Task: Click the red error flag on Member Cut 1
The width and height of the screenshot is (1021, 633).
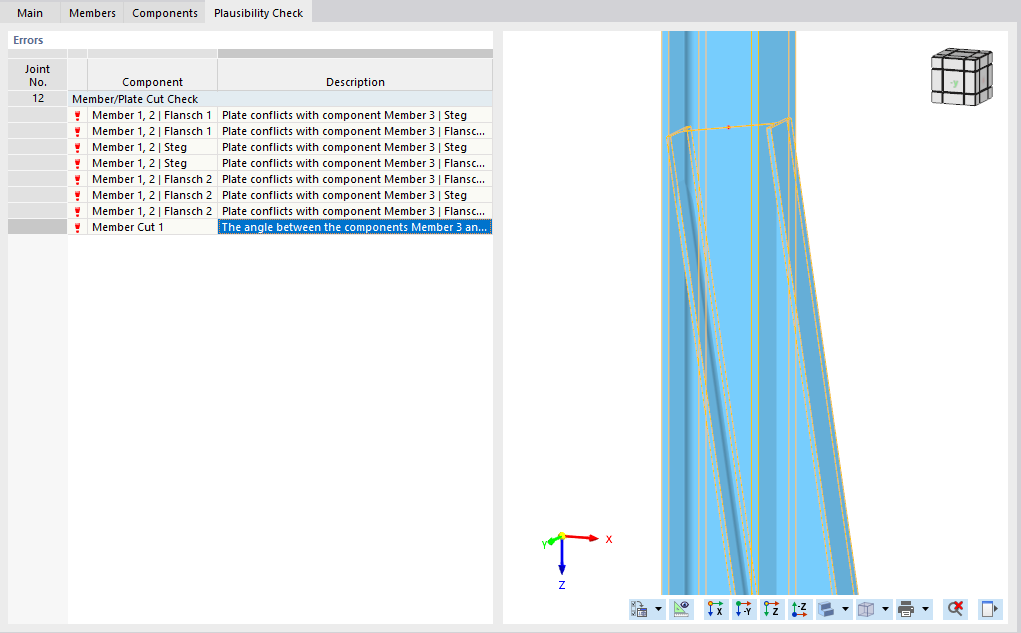Action: pos(77,227)
